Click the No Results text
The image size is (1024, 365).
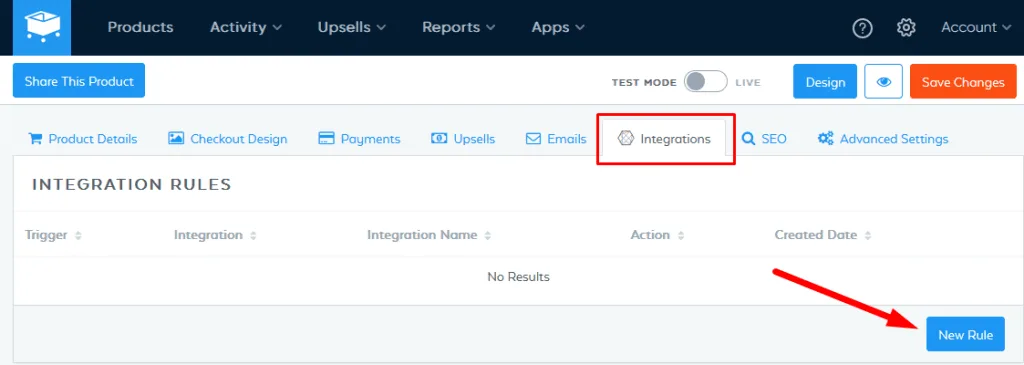(x=519, y=277)
